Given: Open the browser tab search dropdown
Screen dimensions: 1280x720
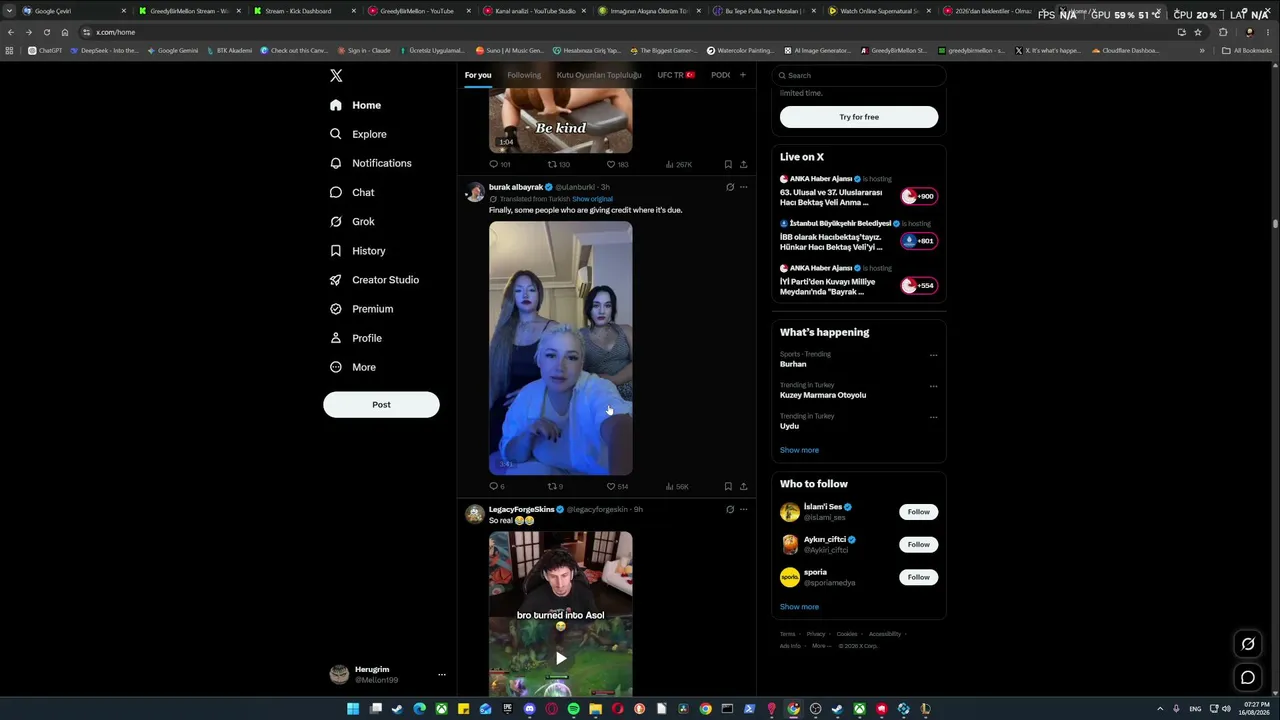Looking at the screenshot, I should tap(10, 11).
